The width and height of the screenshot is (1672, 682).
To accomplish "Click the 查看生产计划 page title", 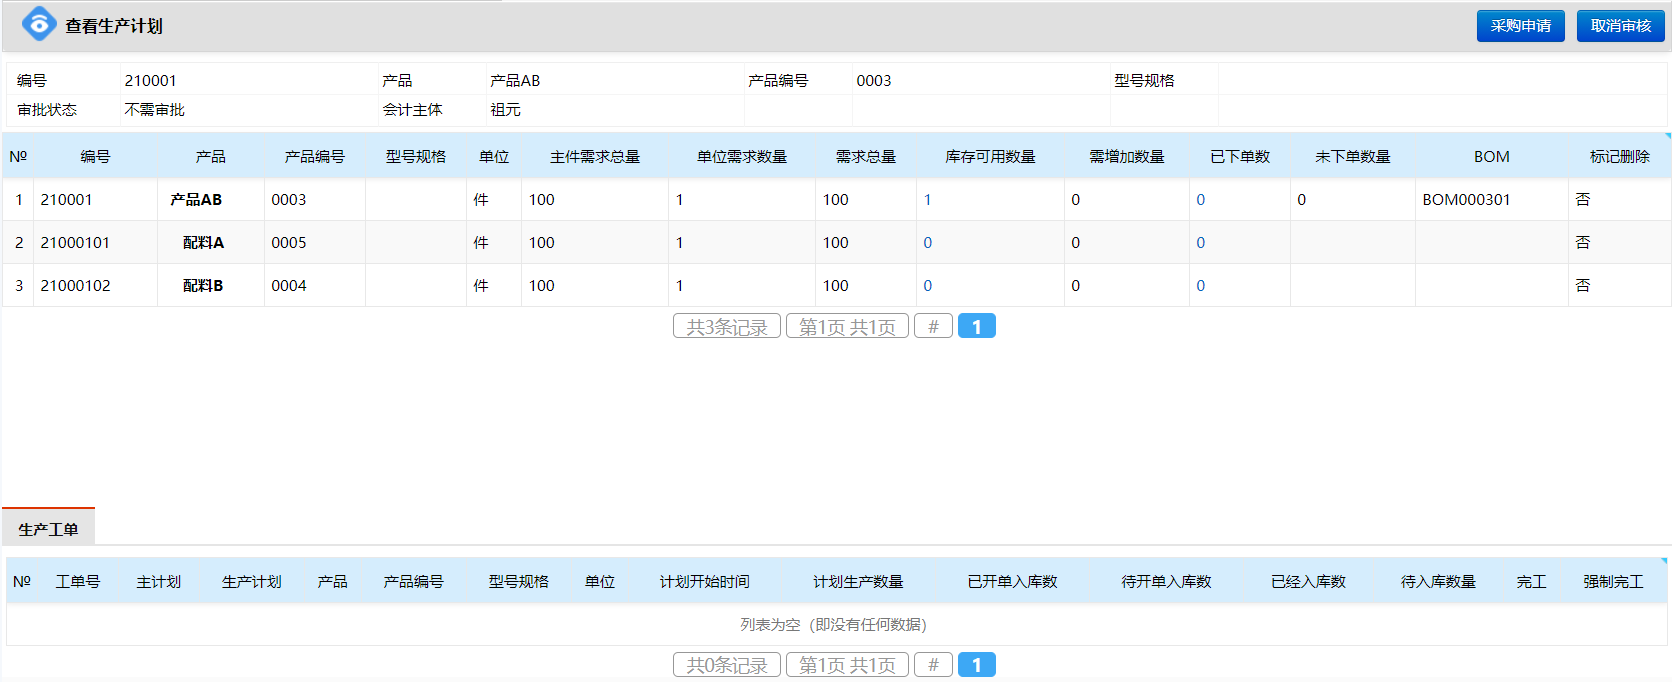I will tap(114, 26).
